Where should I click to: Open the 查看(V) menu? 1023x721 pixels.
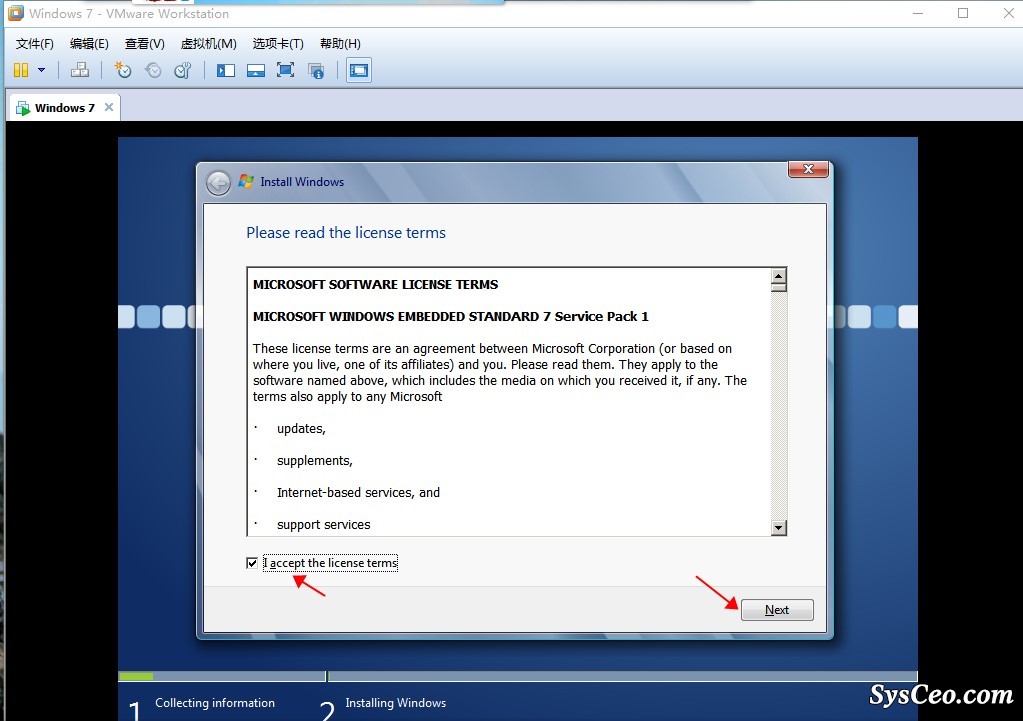coord(144,44)
